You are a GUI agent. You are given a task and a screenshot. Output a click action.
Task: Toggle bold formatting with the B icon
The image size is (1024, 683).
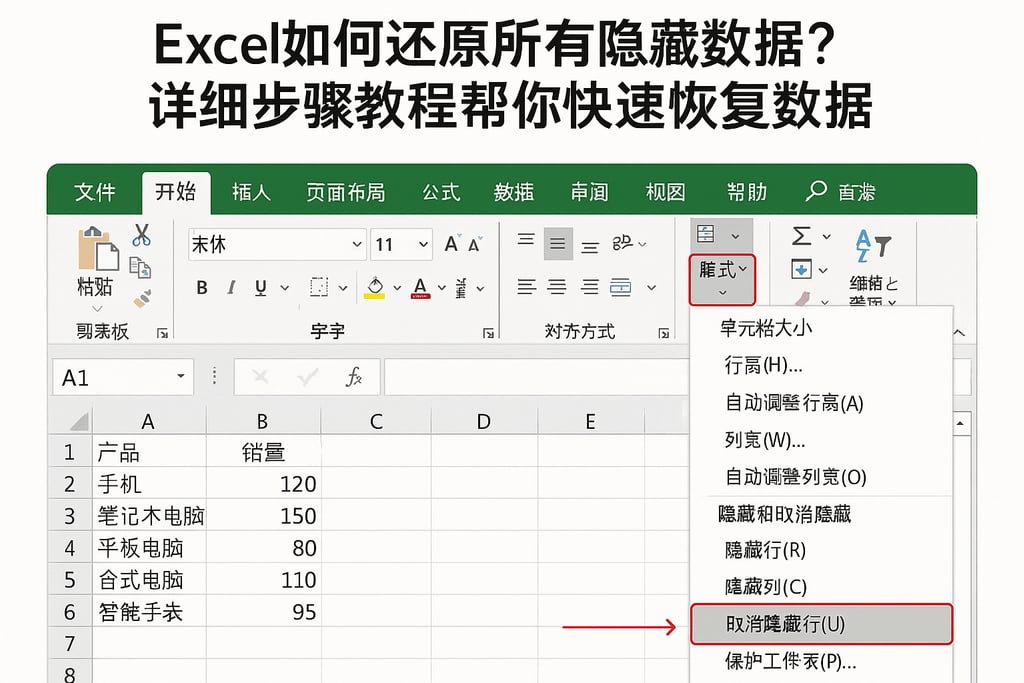point(202,287)
